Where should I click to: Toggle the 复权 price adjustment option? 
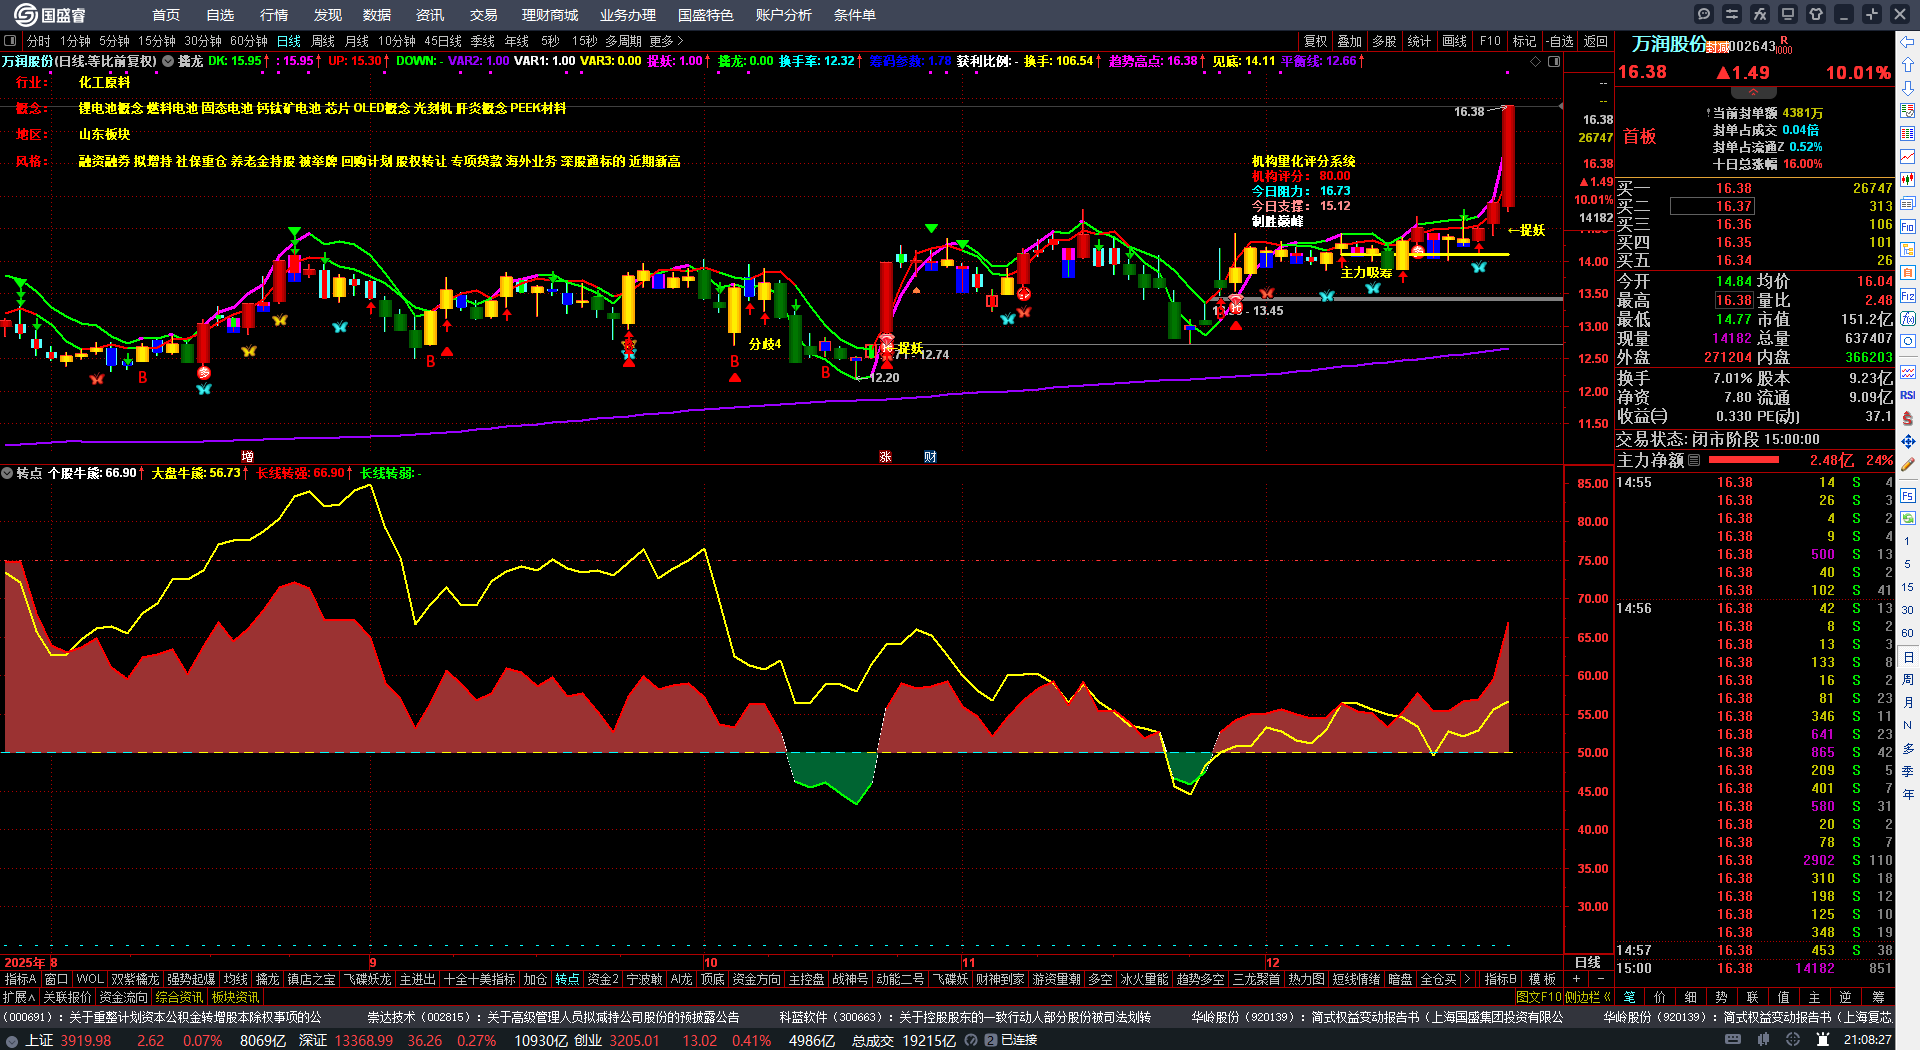coord(1315,41)
